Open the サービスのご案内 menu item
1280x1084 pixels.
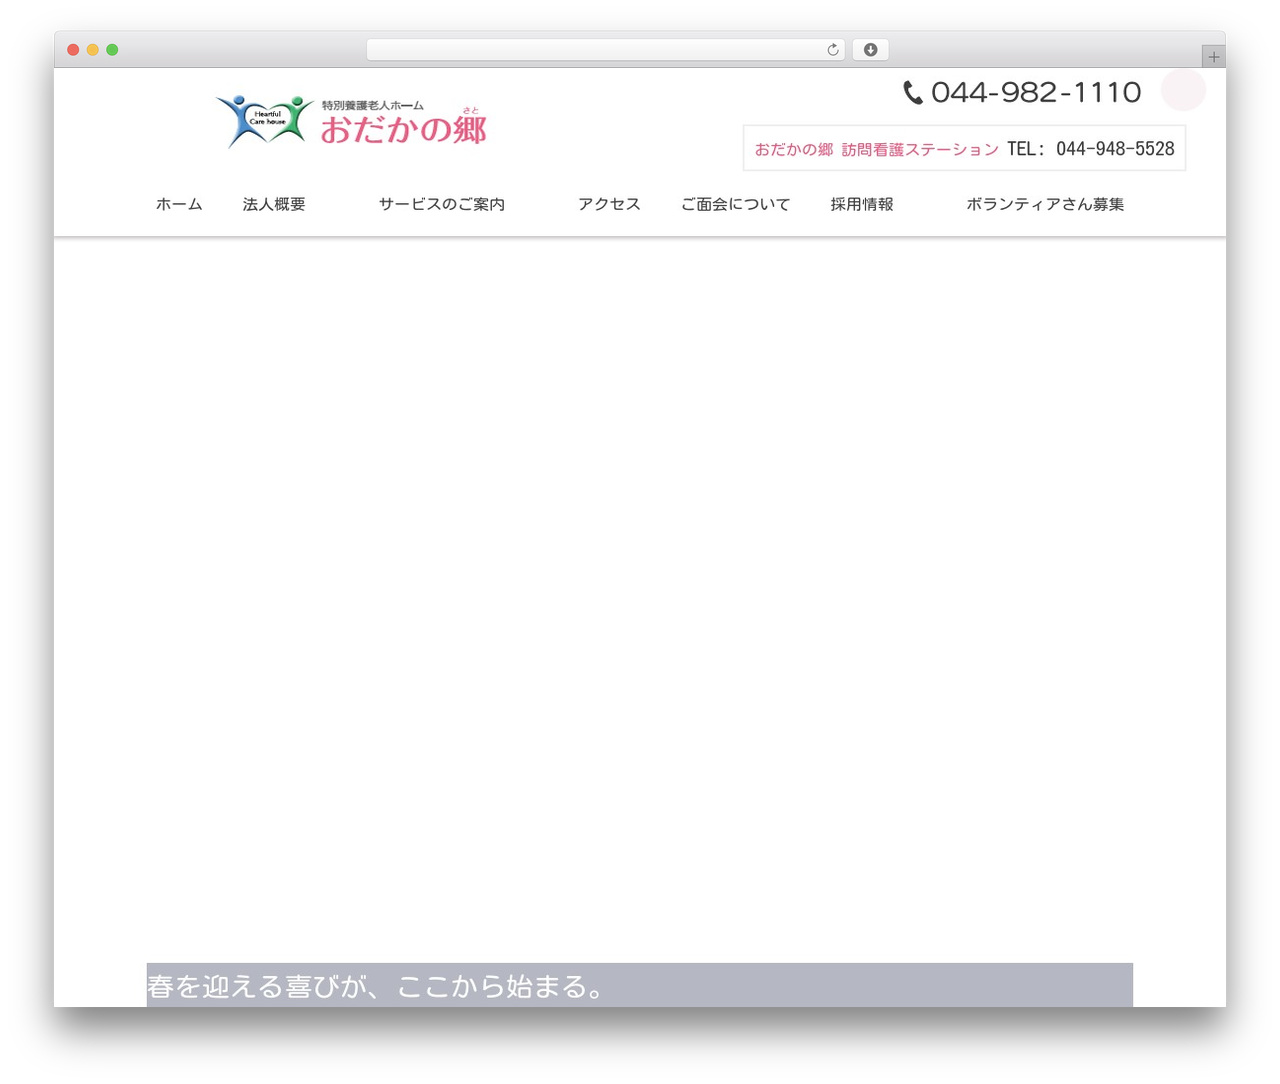point(442,204)
